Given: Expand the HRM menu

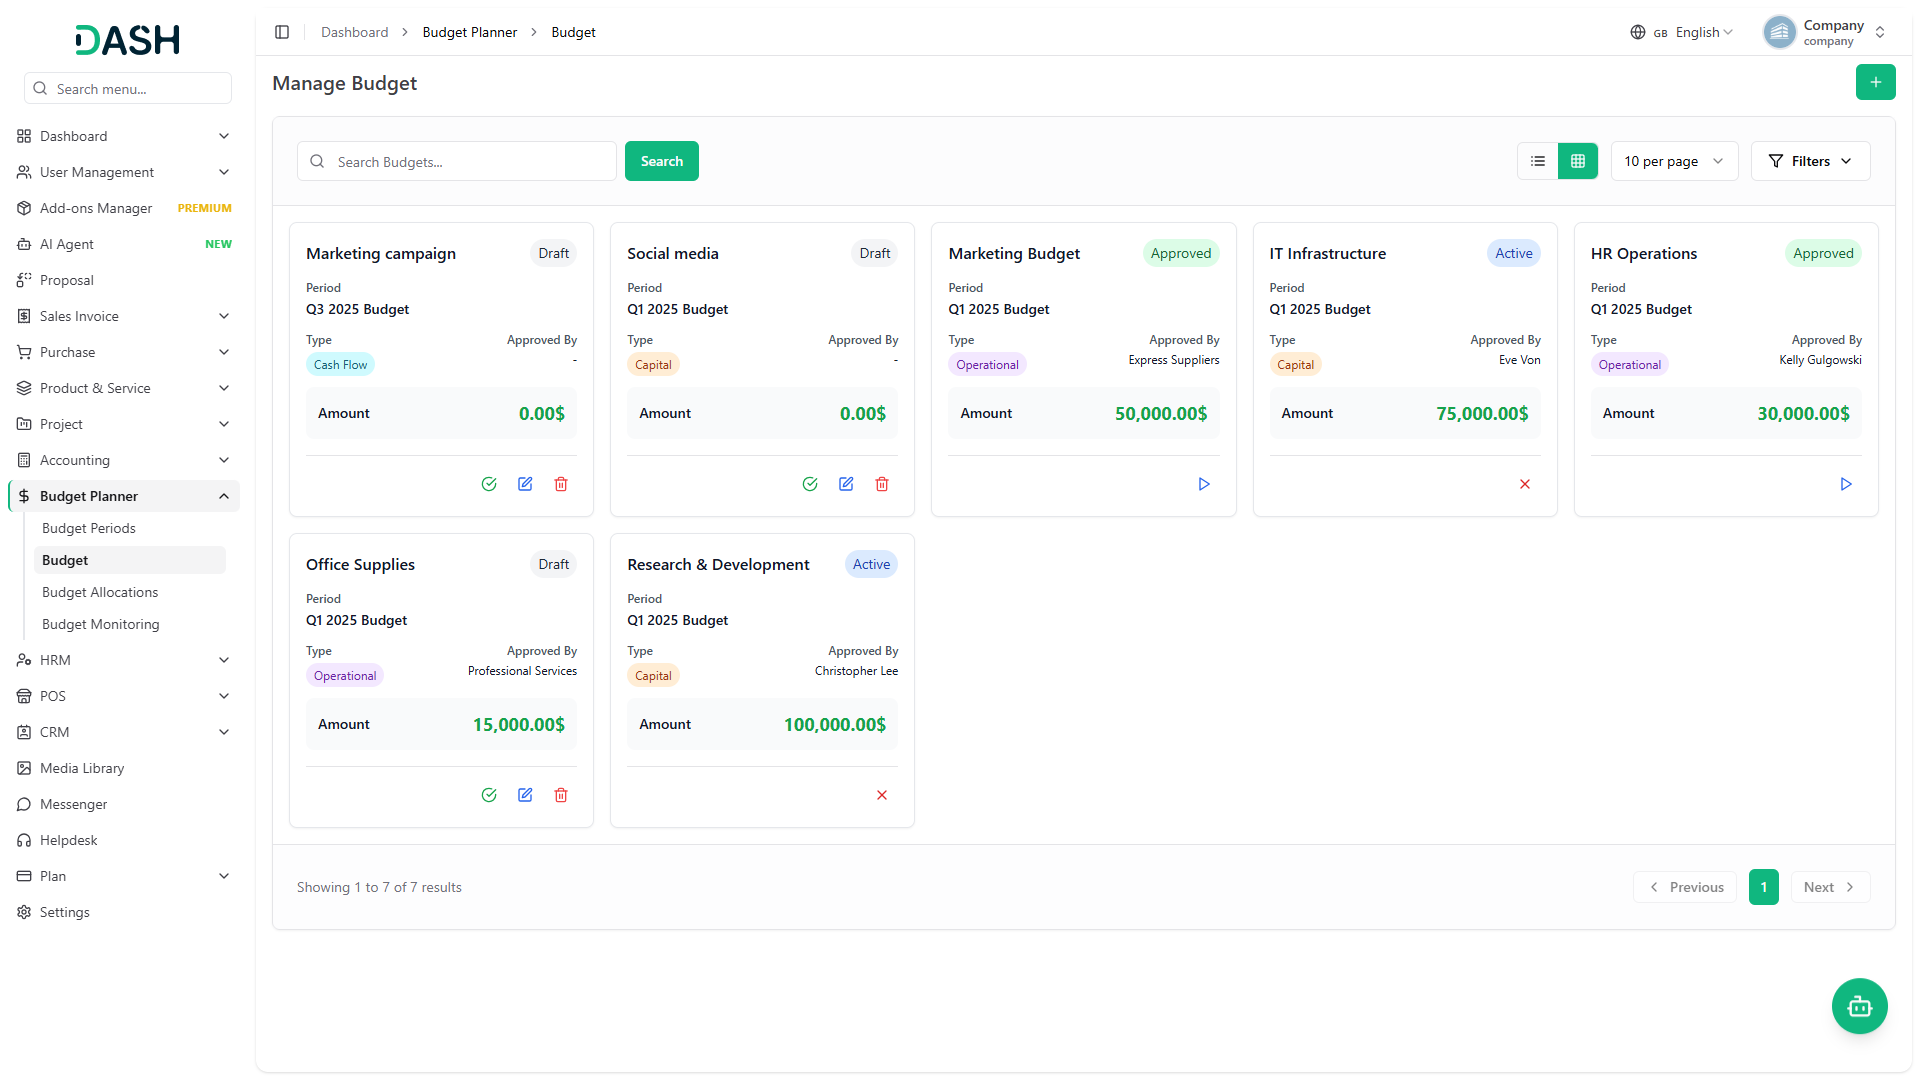Looking at the screenshot, I should [x=124, y=660].
